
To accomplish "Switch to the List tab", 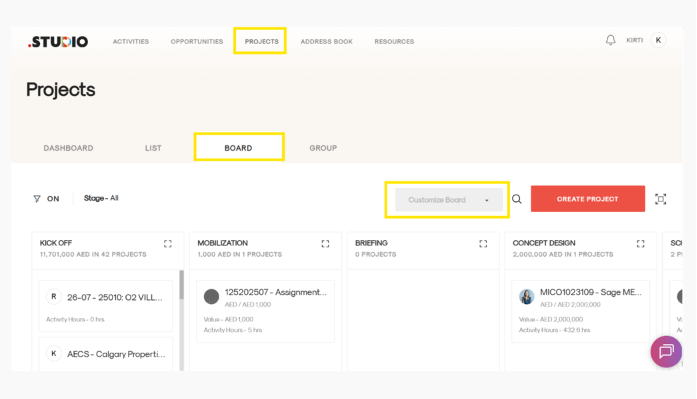I will point(153,148).
